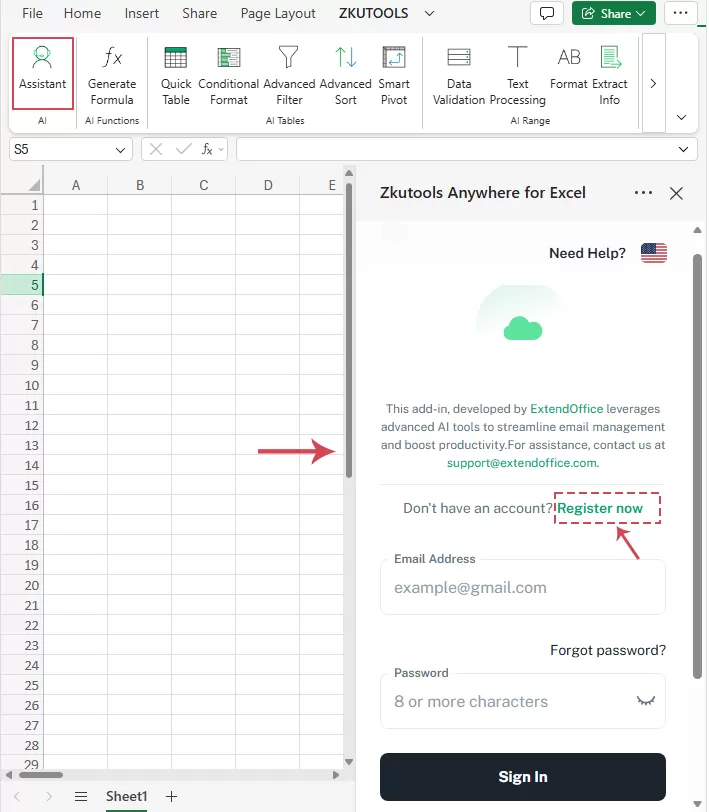The width and height of the screenshot is (709, 812).
Task: Select the ZKUTOOLS tab
Action: [x=373, y=13]
